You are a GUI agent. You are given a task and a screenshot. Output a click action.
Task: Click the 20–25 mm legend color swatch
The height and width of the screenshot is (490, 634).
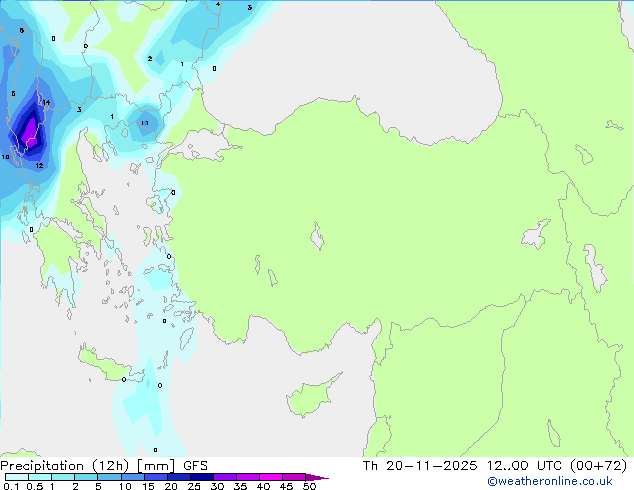coord(178,477)
